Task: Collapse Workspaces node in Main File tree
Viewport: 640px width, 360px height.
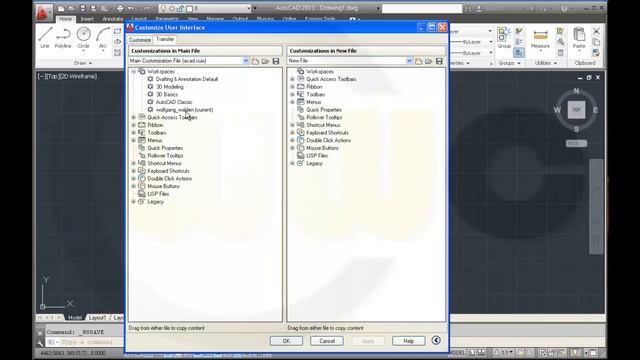Action: coord(133,71)
